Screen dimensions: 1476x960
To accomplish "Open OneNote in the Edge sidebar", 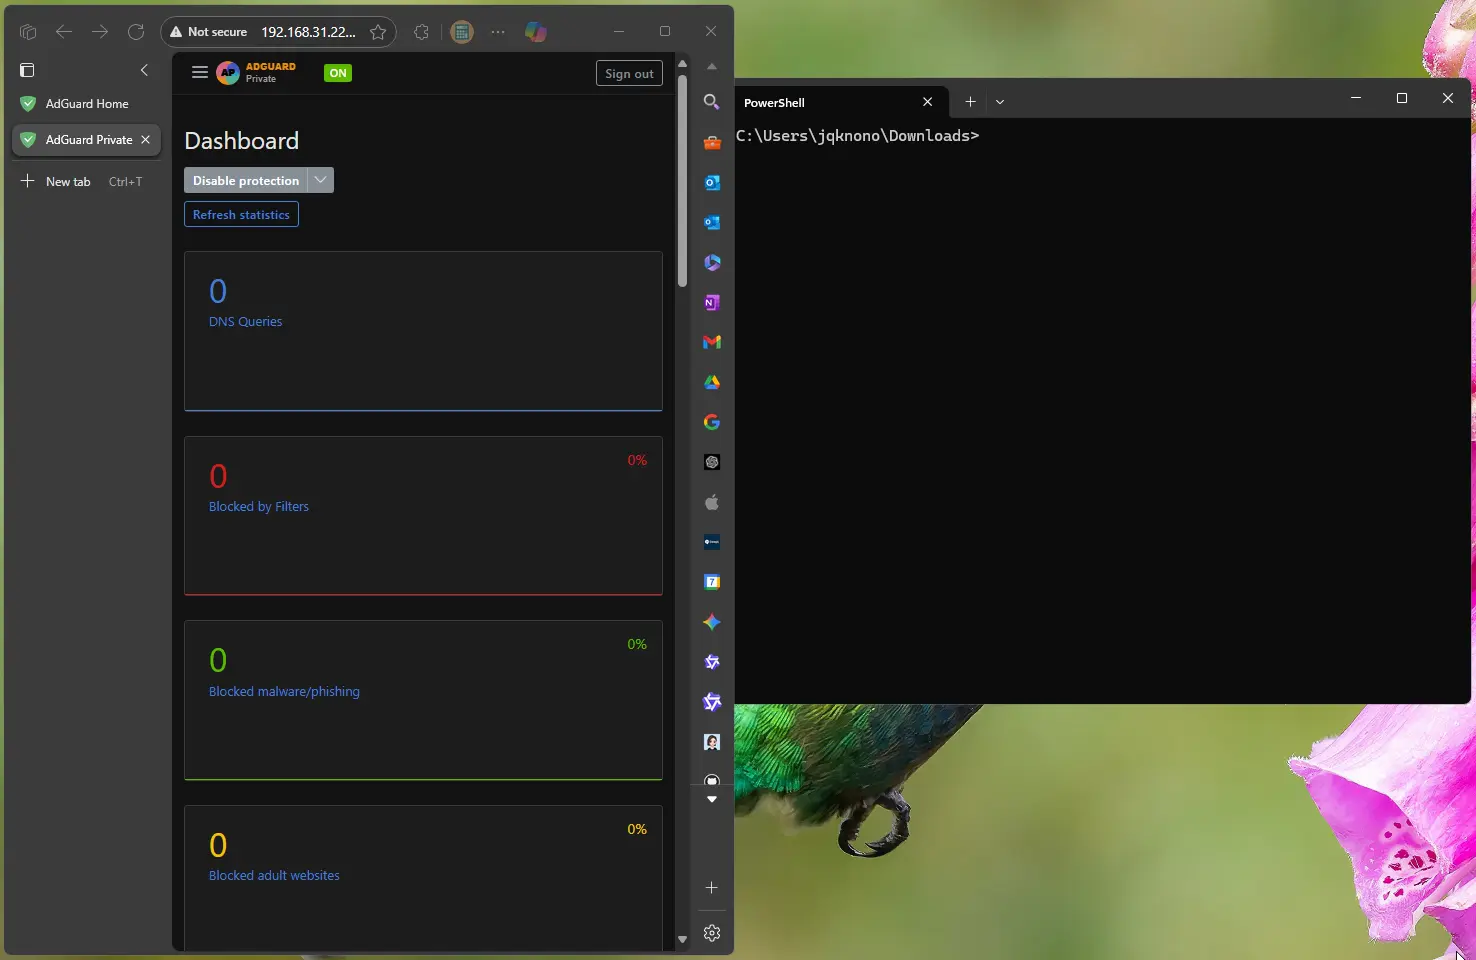I will 712,302.
